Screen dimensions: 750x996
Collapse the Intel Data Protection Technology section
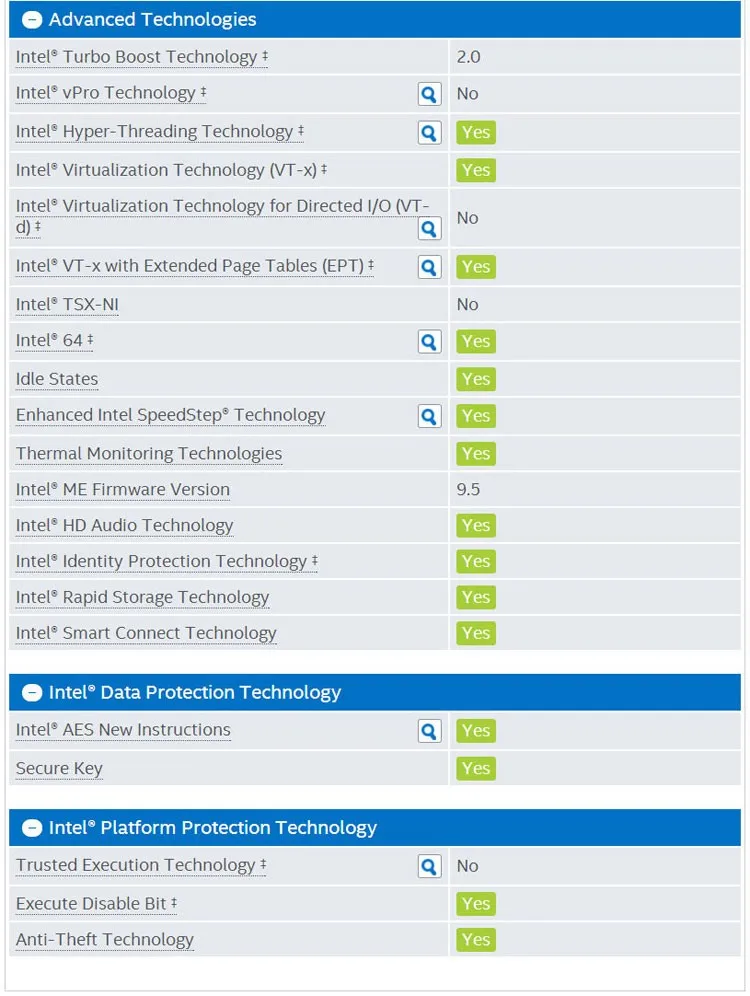(32, 692)
